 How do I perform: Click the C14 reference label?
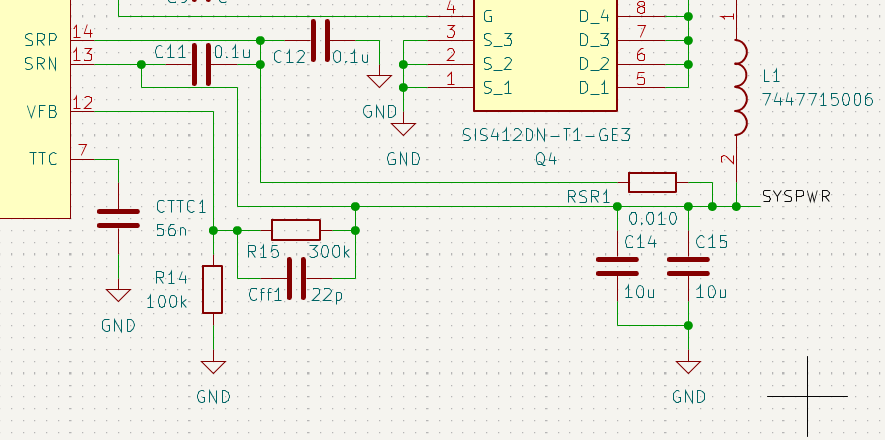click(x=641, y=242)
